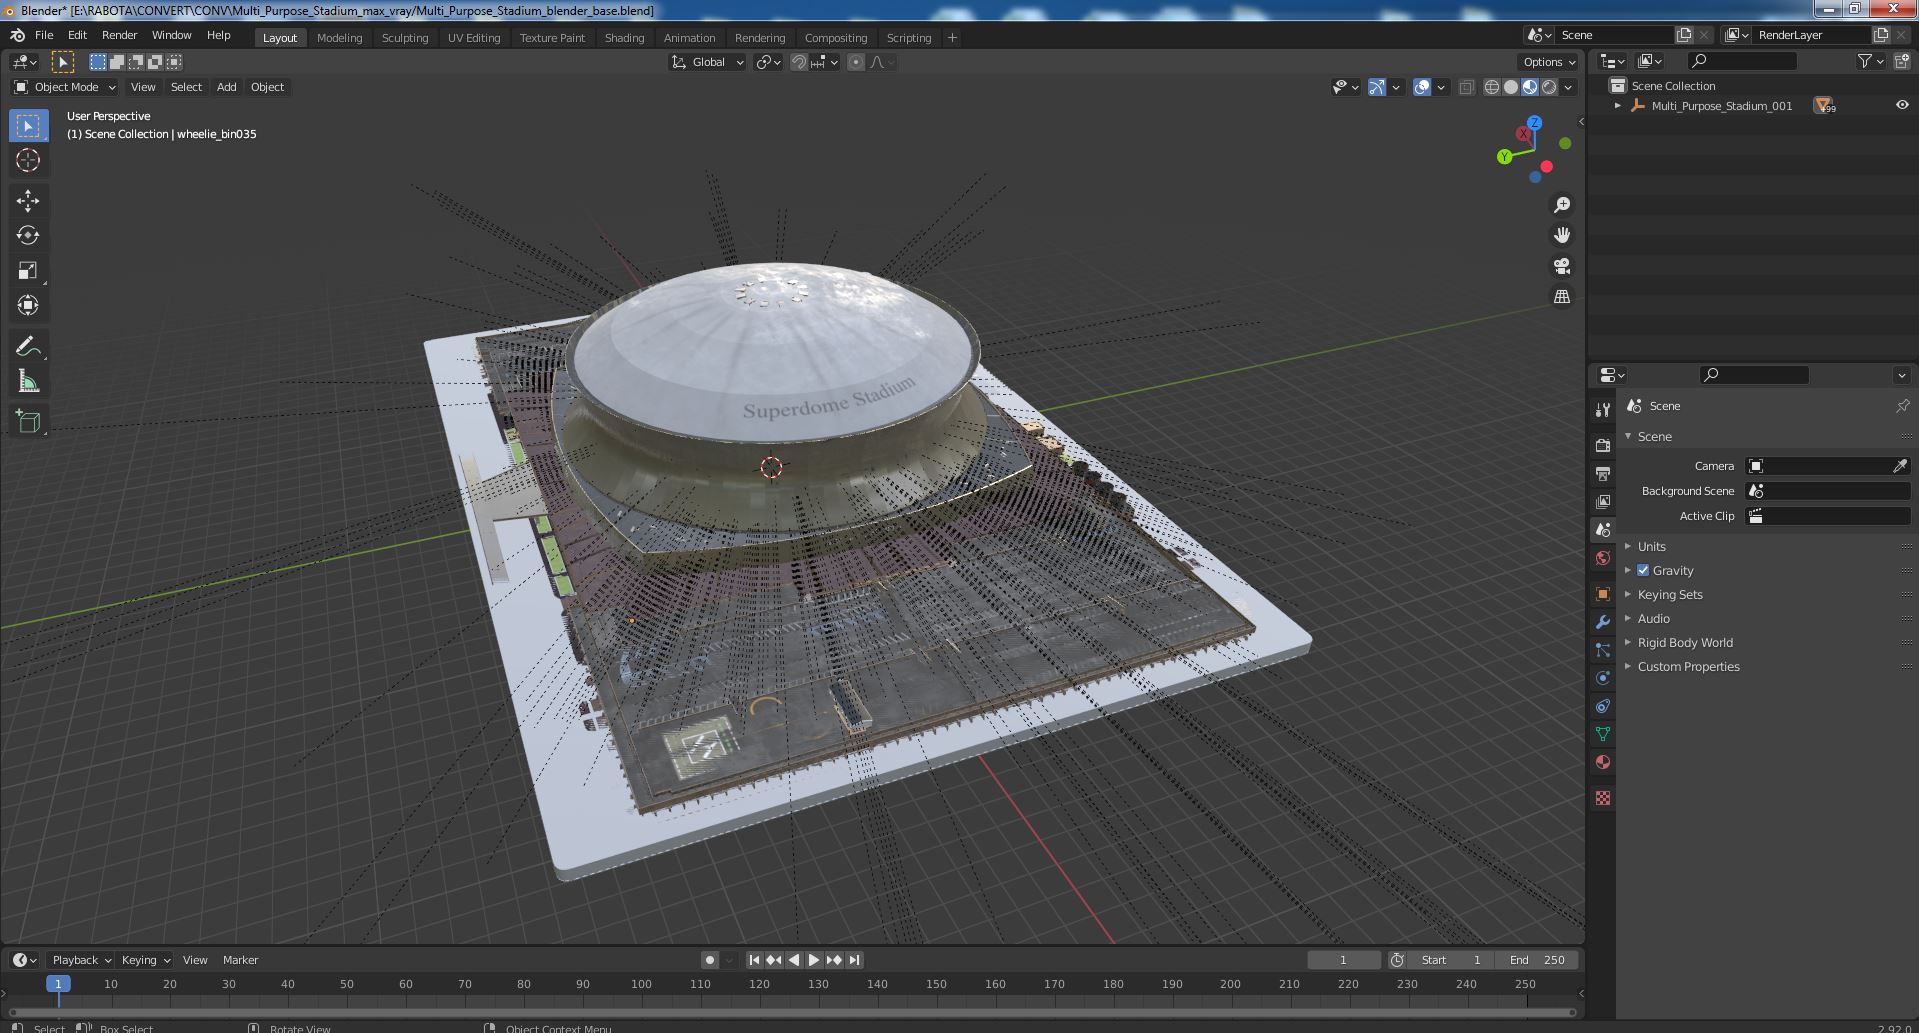Expand the Audio panel
This screenshot has height=1033, width=1919.
[1654, 618]
